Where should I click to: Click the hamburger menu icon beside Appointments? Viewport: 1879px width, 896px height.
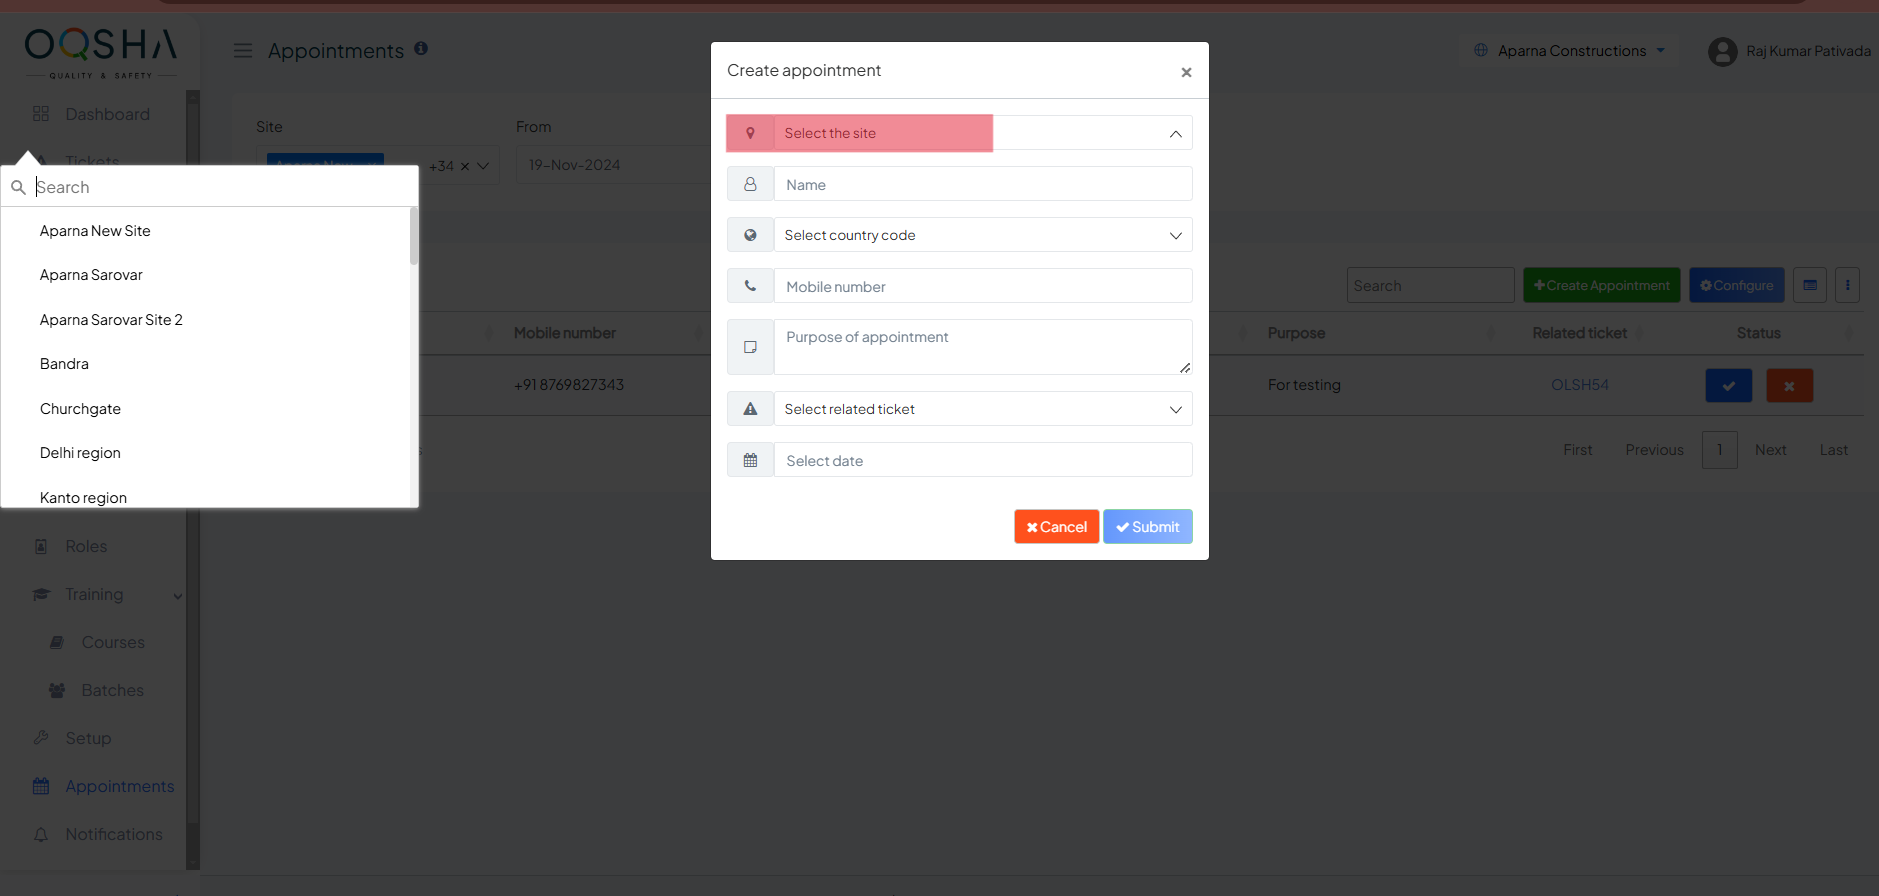(242, 50)
